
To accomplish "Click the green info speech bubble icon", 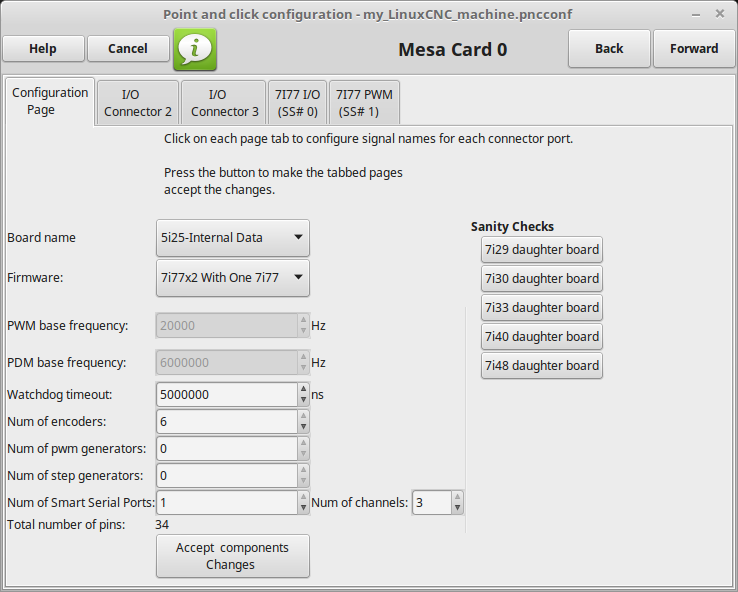I will [195, 49].
